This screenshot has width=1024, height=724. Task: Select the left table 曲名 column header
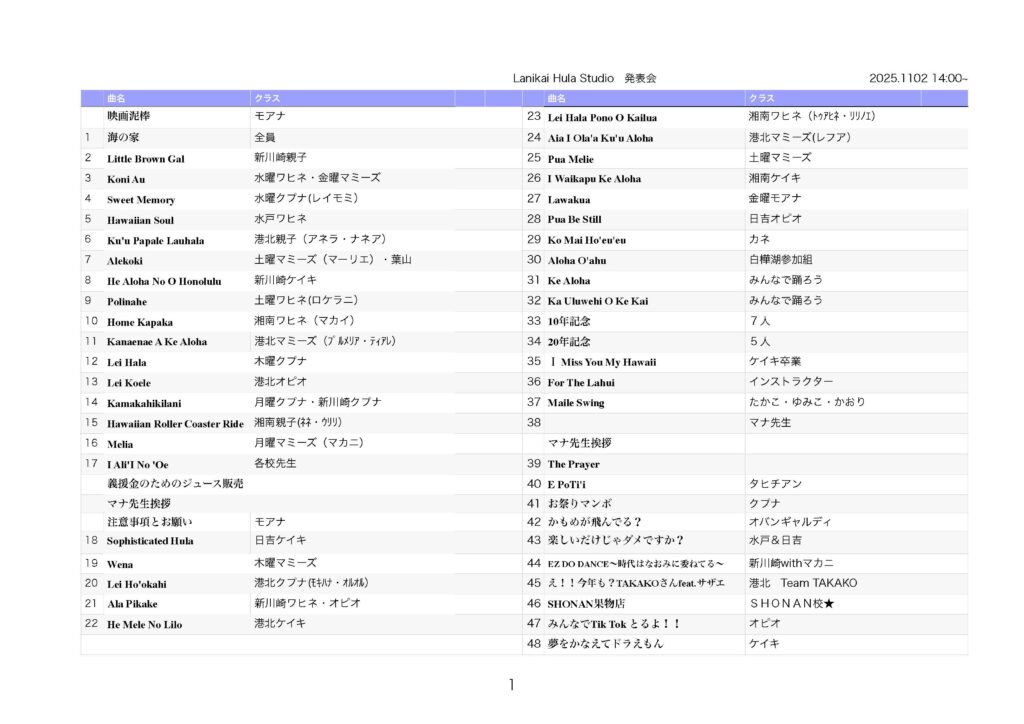(117, 98)
